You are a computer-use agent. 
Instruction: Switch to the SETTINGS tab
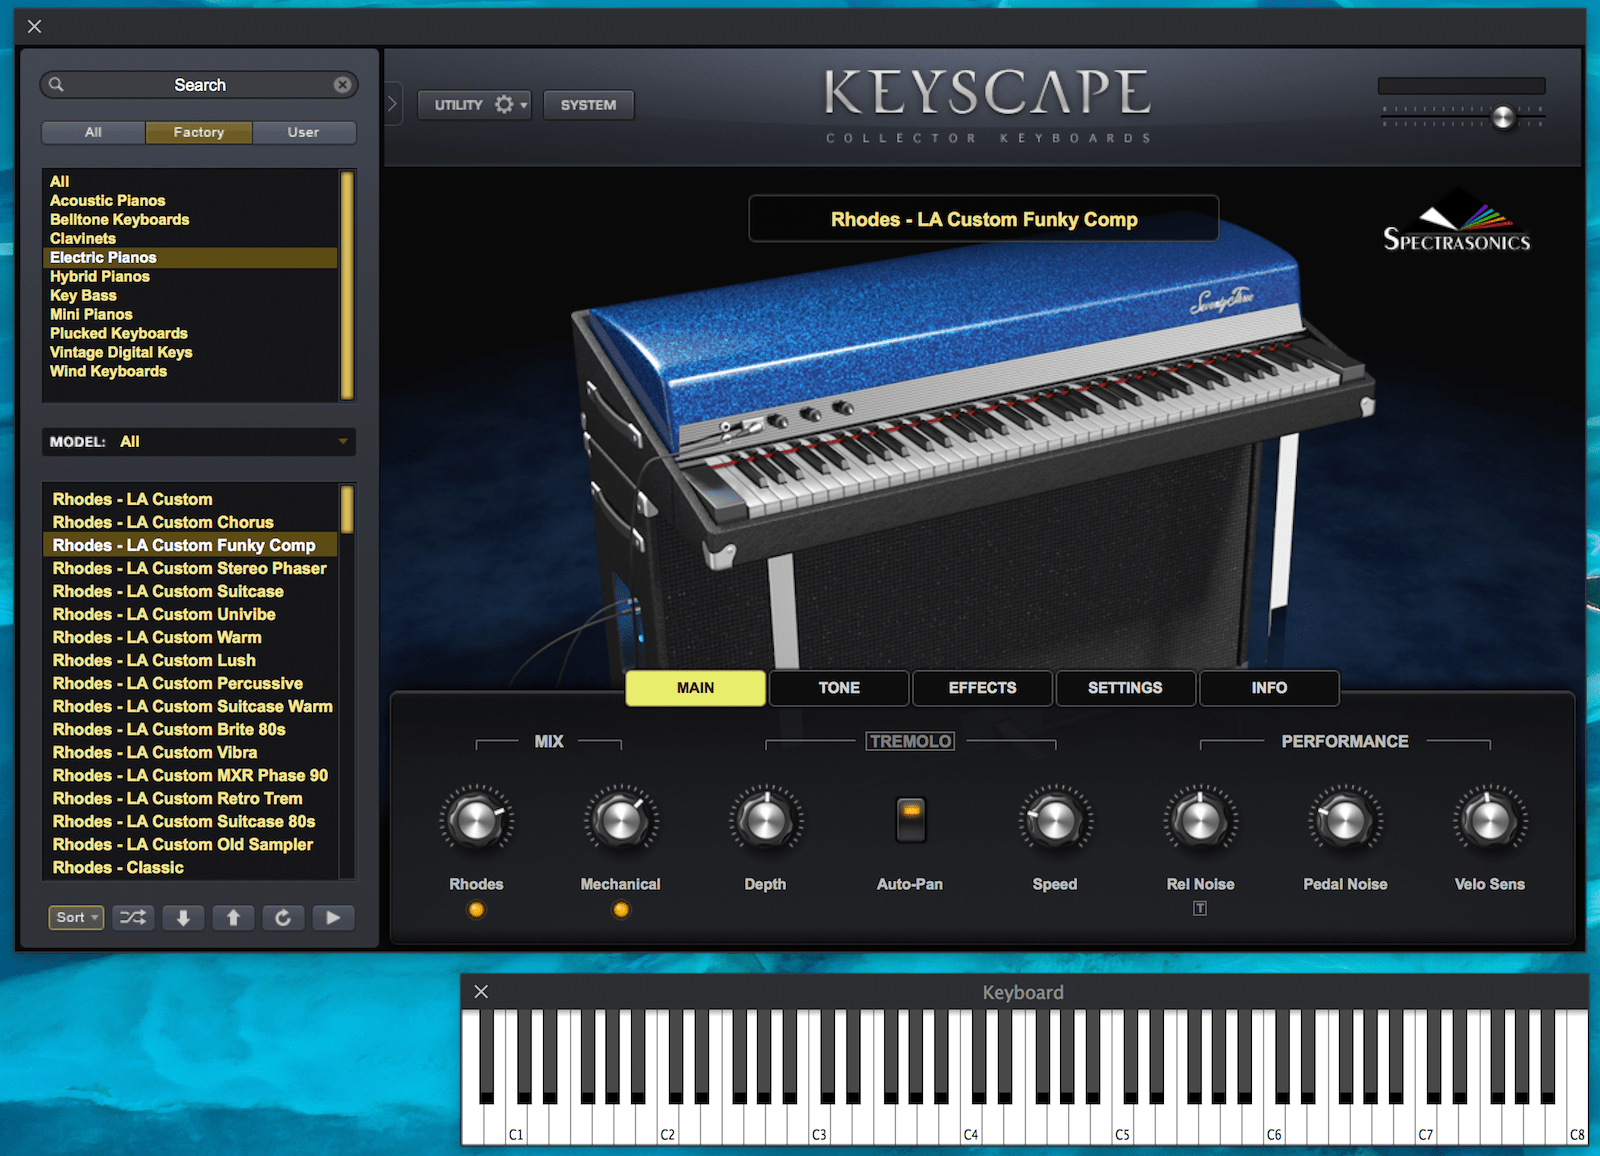pos(1125,688)
